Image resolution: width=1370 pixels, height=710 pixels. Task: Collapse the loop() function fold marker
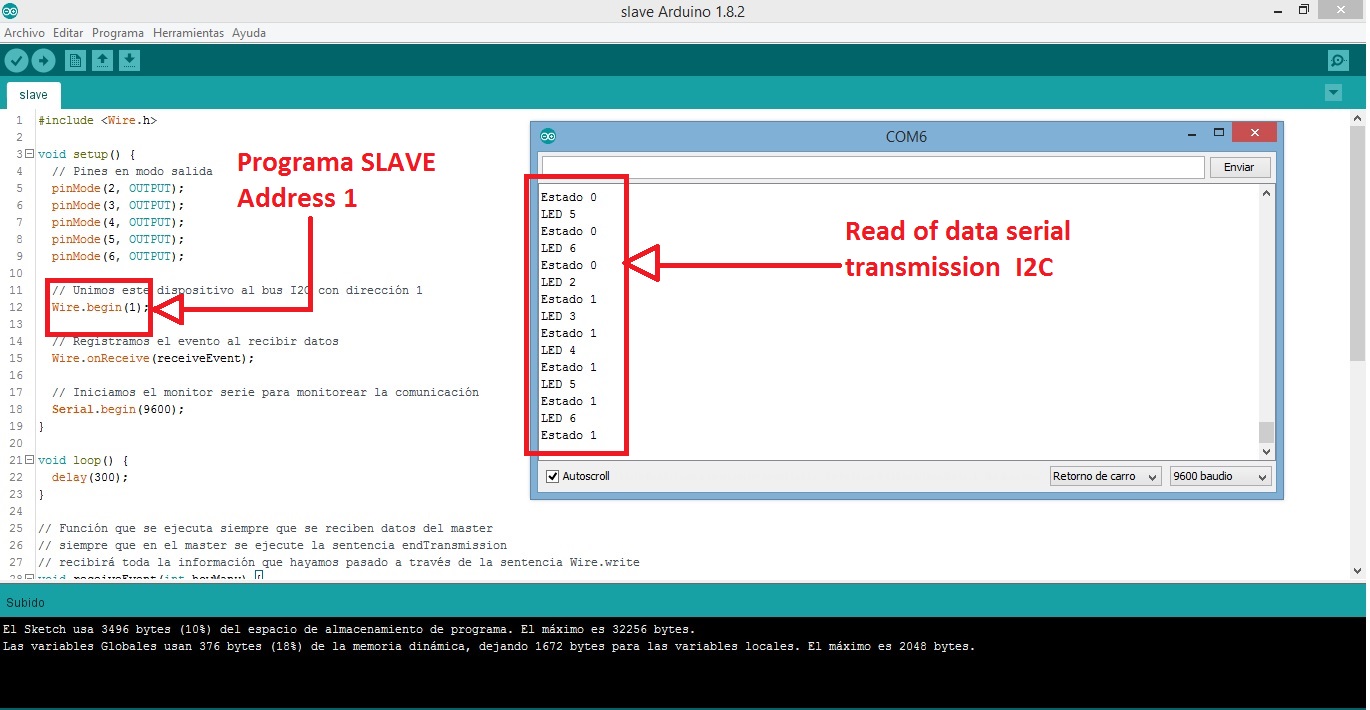29,461
